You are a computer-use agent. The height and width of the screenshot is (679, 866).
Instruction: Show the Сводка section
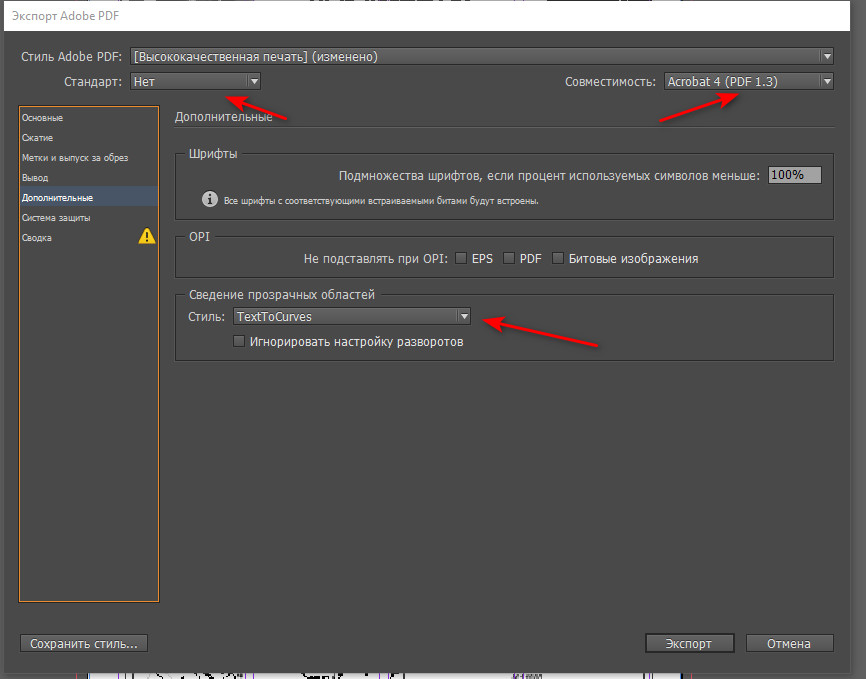[89, 238]
